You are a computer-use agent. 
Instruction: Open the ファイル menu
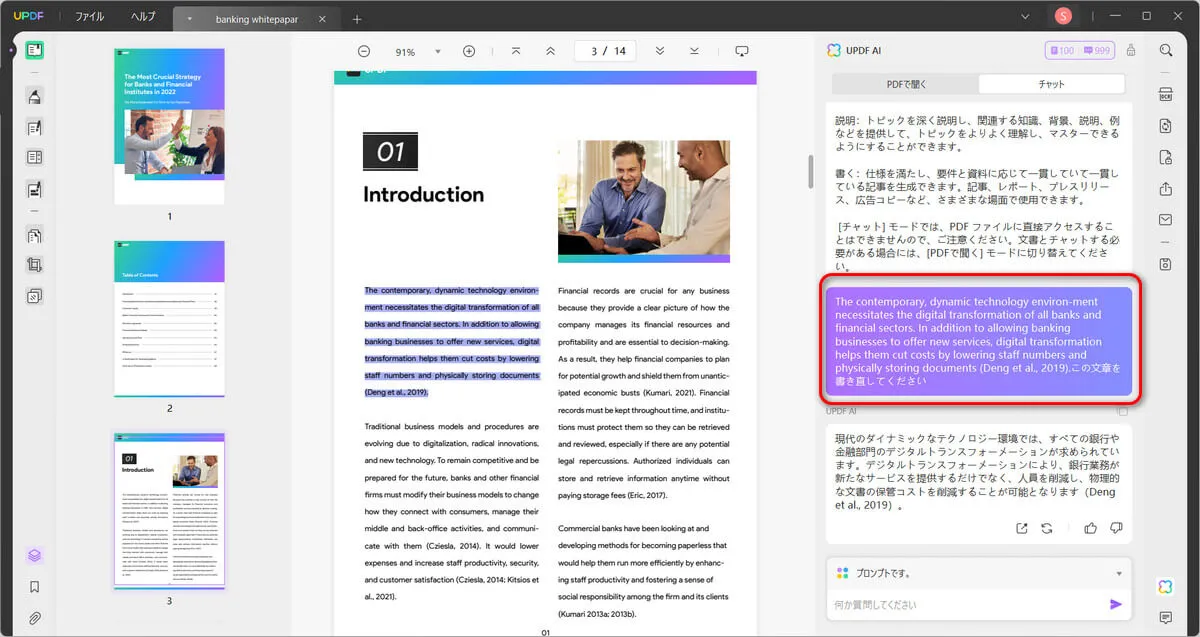click(89, 17)
